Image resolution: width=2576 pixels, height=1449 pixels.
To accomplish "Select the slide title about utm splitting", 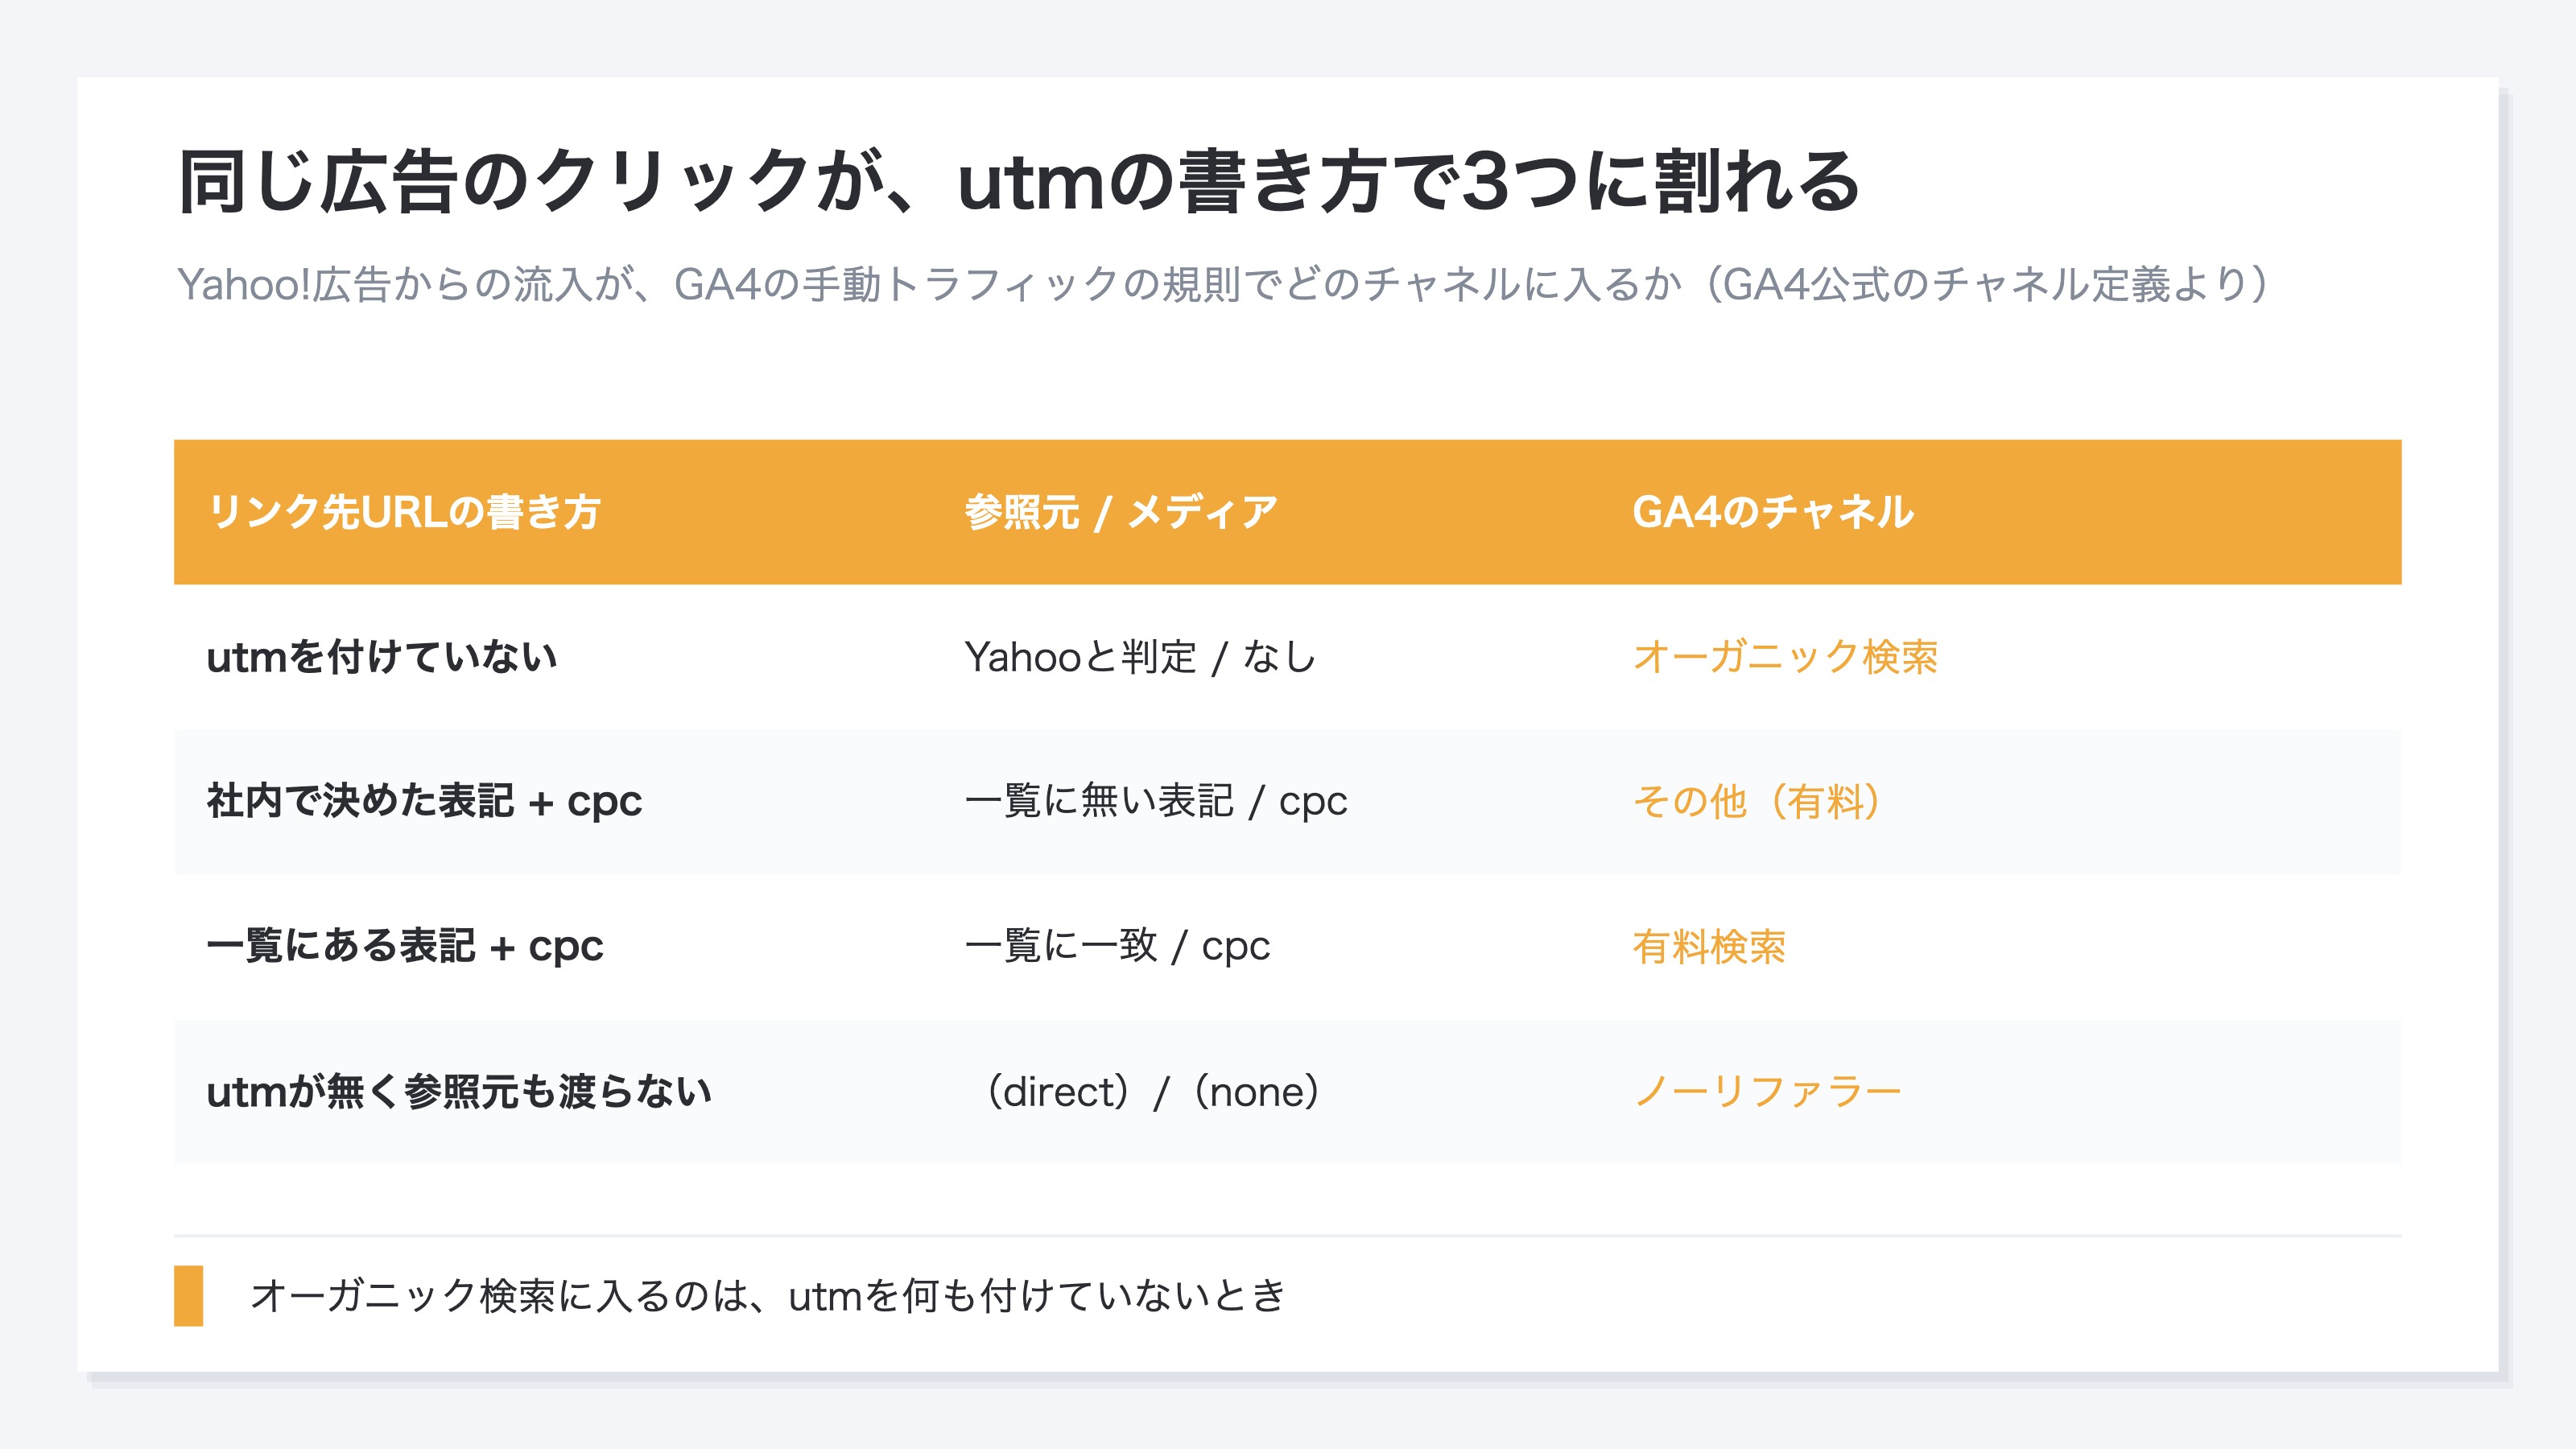I will click(1017, 181).
